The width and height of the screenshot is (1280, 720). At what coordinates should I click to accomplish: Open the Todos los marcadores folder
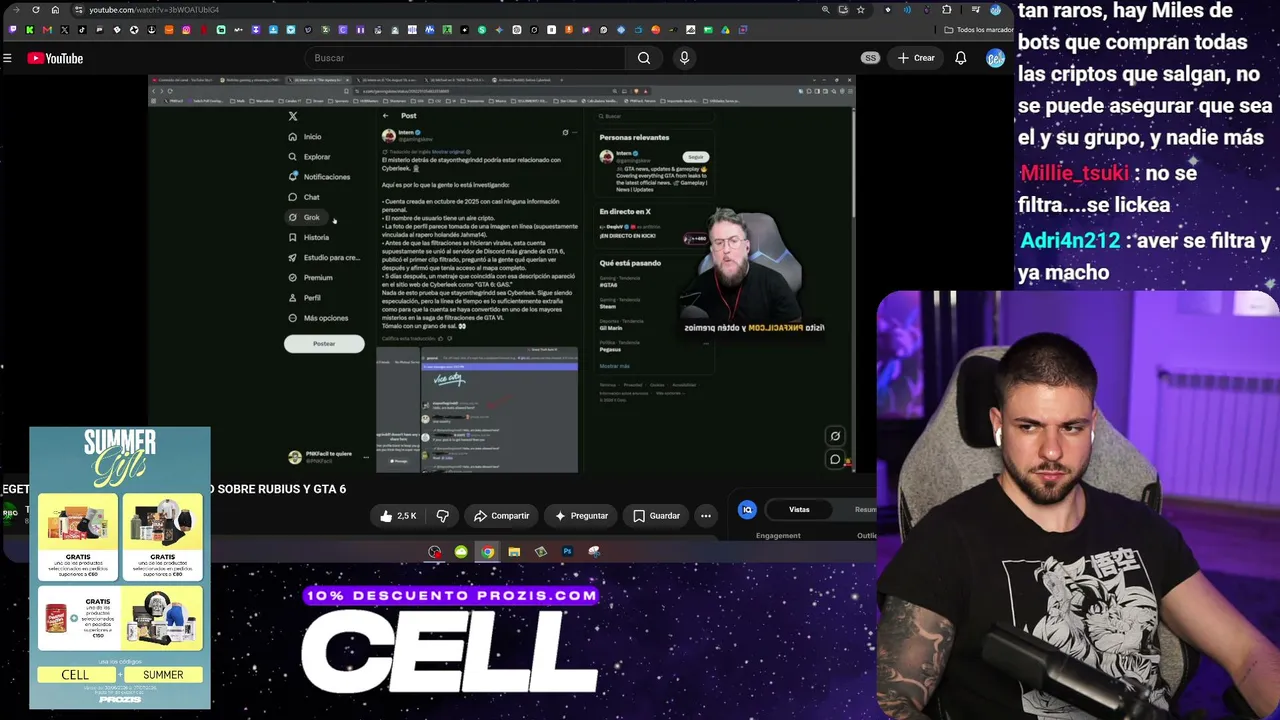[x=979, y=30]
